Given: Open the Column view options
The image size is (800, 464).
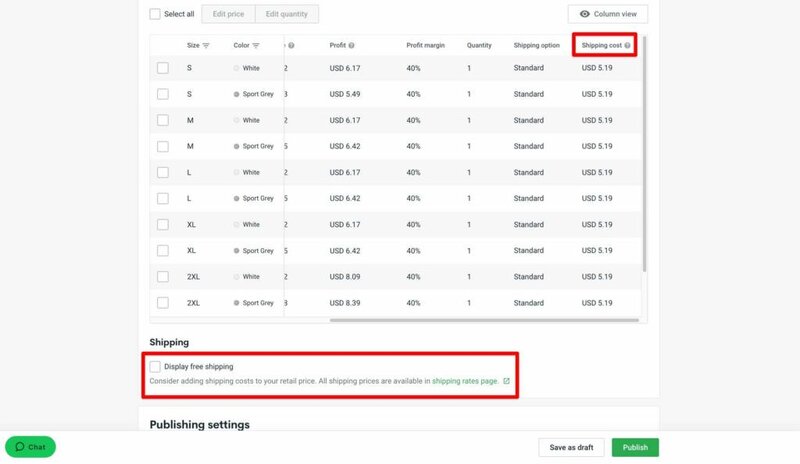Looking at the screenshot, I should tap(608, 14).
